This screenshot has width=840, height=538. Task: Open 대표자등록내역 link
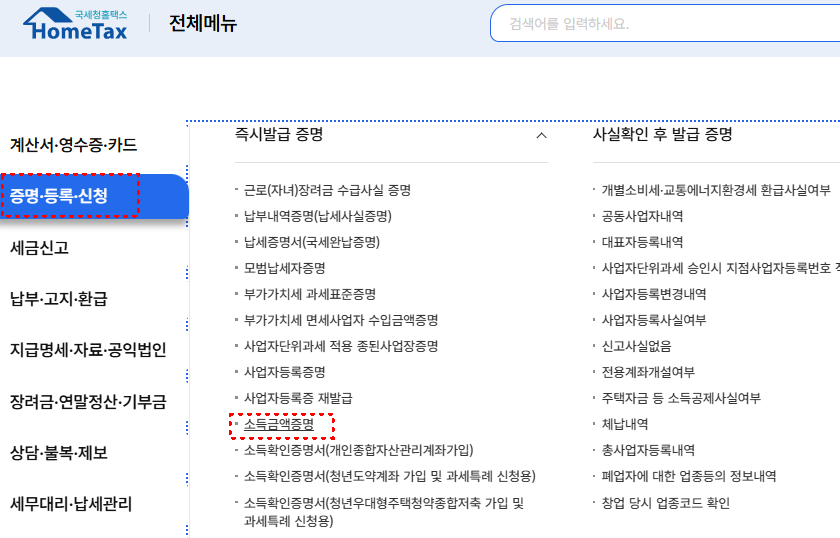pyautogui.click(x=642, y=242)
